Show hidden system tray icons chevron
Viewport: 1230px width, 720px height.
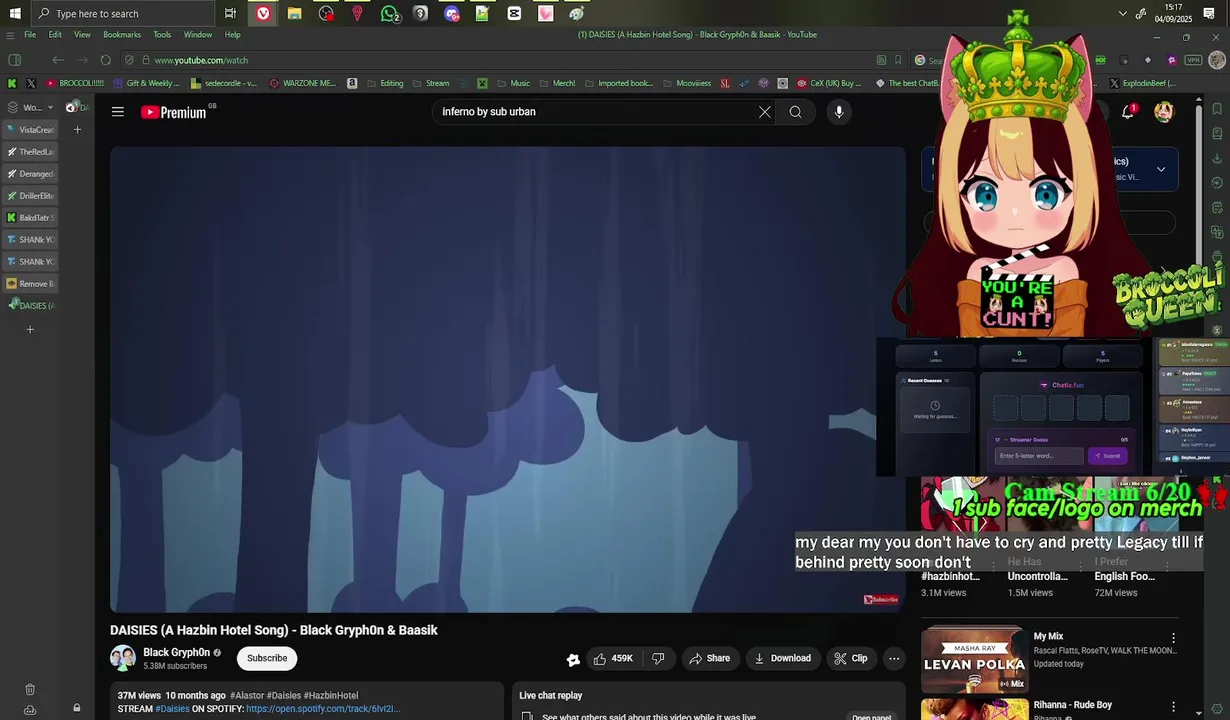tap(1123, 13)
